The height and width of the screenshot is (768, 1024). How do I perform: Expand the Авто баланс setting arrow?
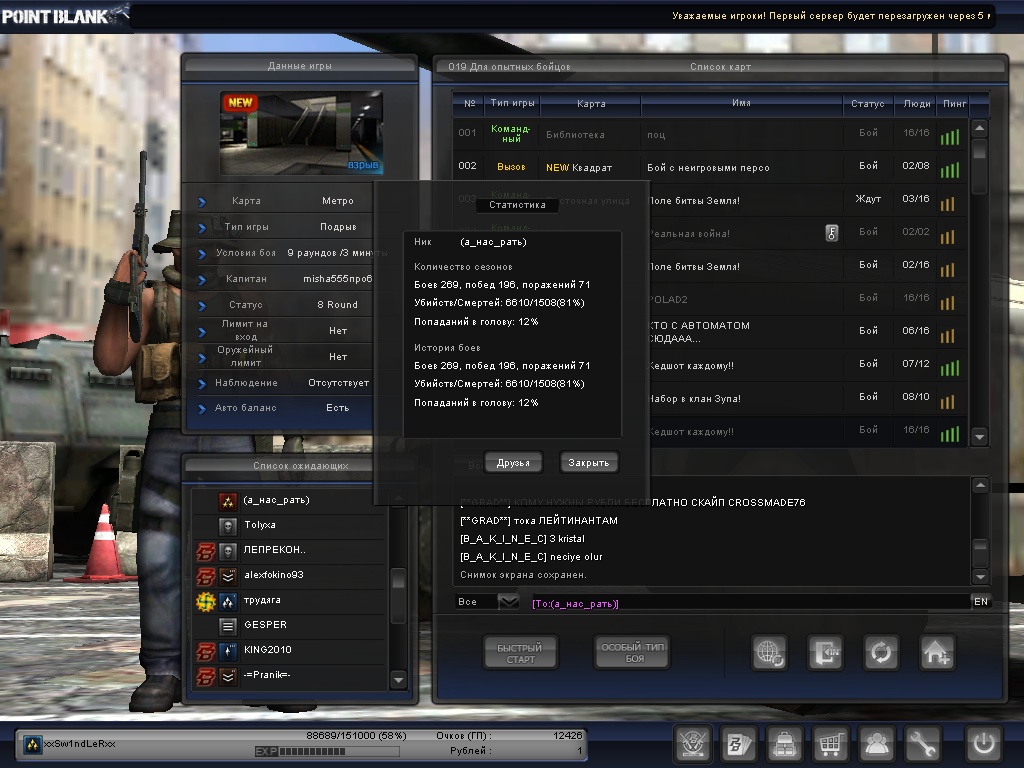pos(202,409)
